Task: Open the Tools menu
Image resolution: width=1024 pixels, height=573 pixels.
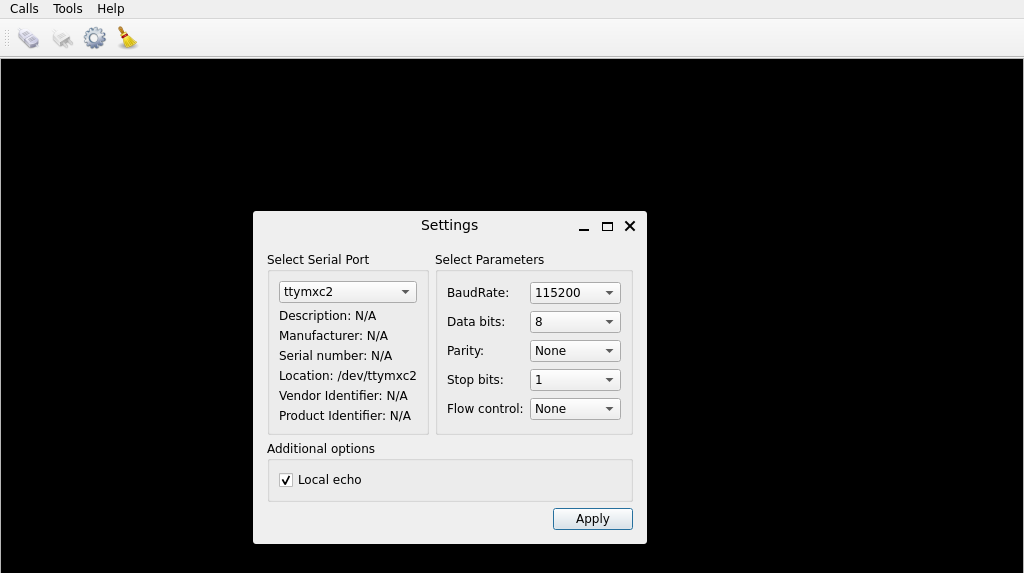Action: [x=68, y=8]
